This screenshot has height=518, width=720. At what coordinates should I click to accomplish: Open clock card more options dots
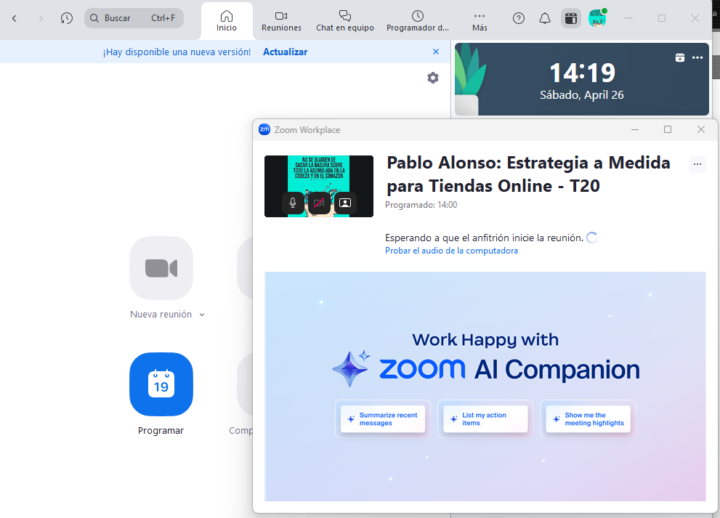click(698, 57)
